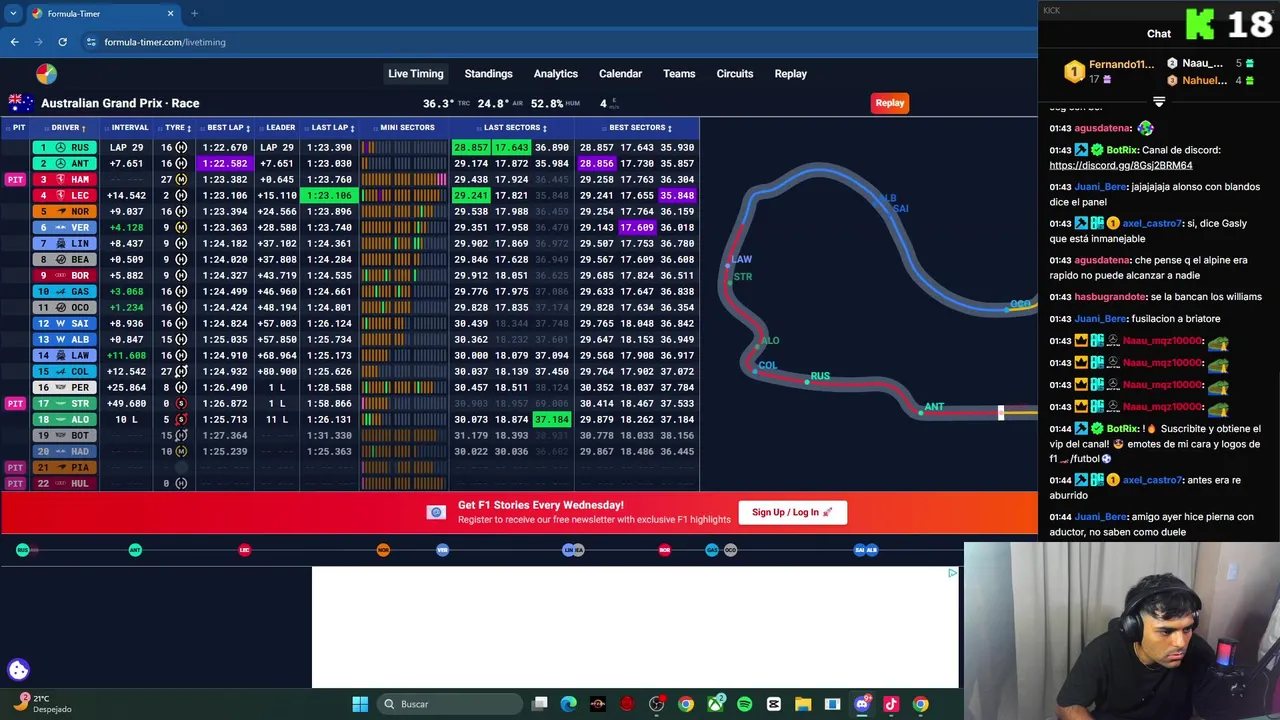This screenshot has width=1280, height=720.
Task: Open cookie settings round icon
Action: [x=18, y=670]
